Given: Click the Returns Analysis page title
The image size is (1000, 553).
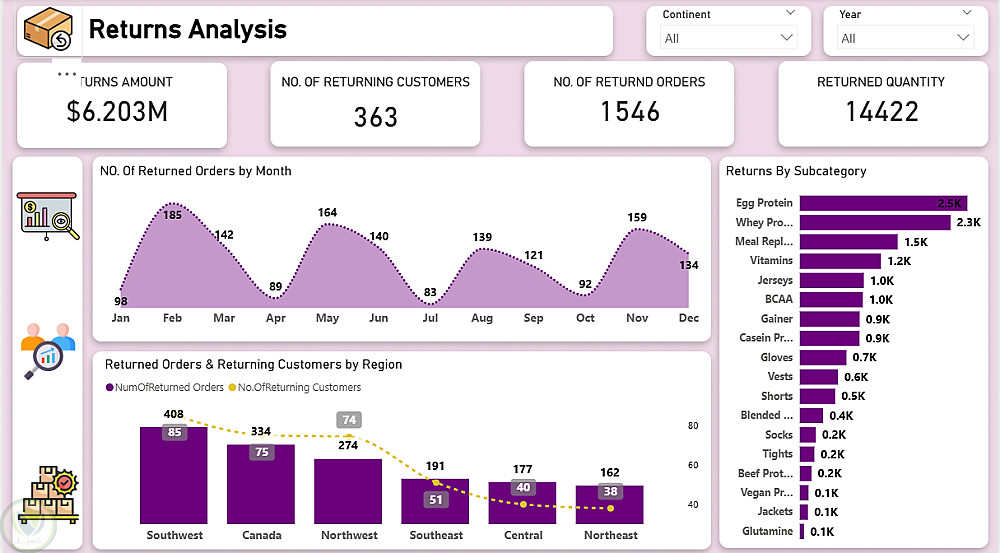Looking at the screenshot, I should (188, 29).
